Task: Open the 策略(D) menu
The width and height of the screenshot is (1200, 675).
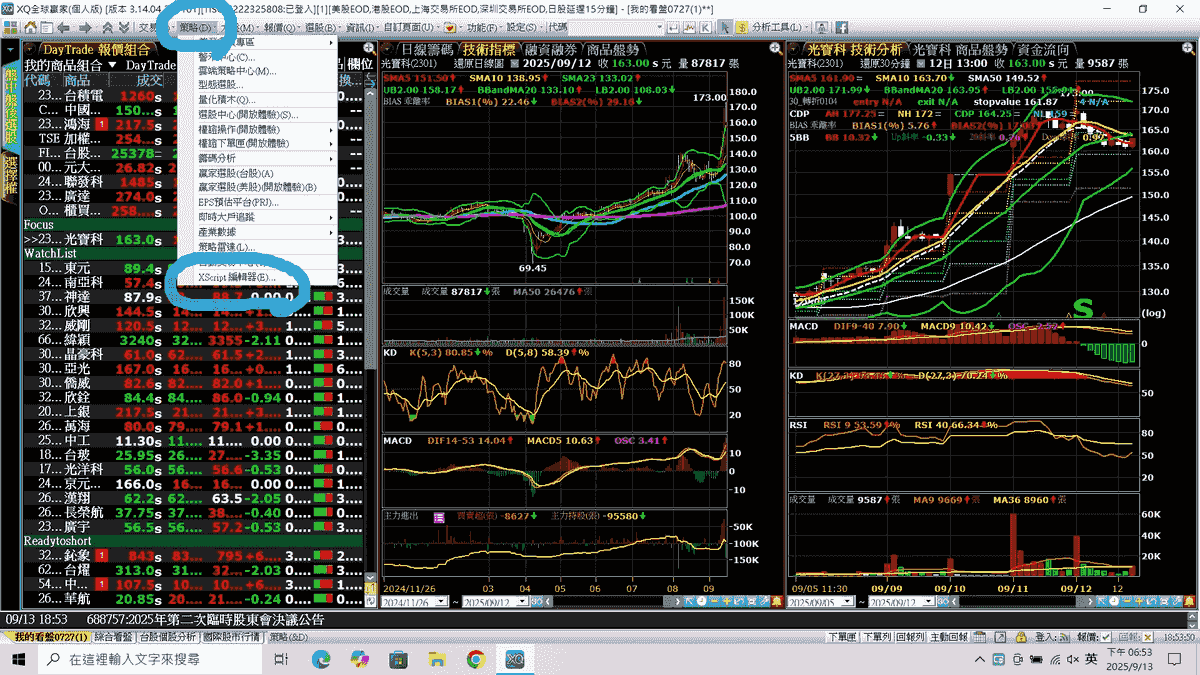Action: (x=197, y=27)
